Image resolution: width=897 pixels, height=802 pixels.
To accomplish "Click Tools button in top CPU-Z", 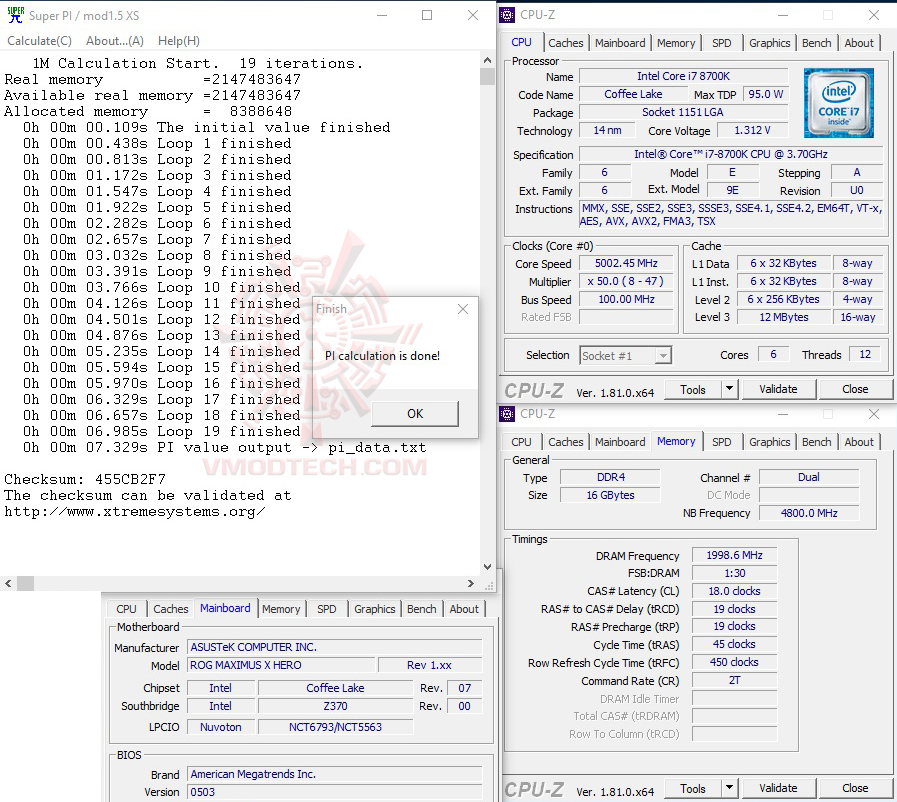I will click(x=692, y=390).
